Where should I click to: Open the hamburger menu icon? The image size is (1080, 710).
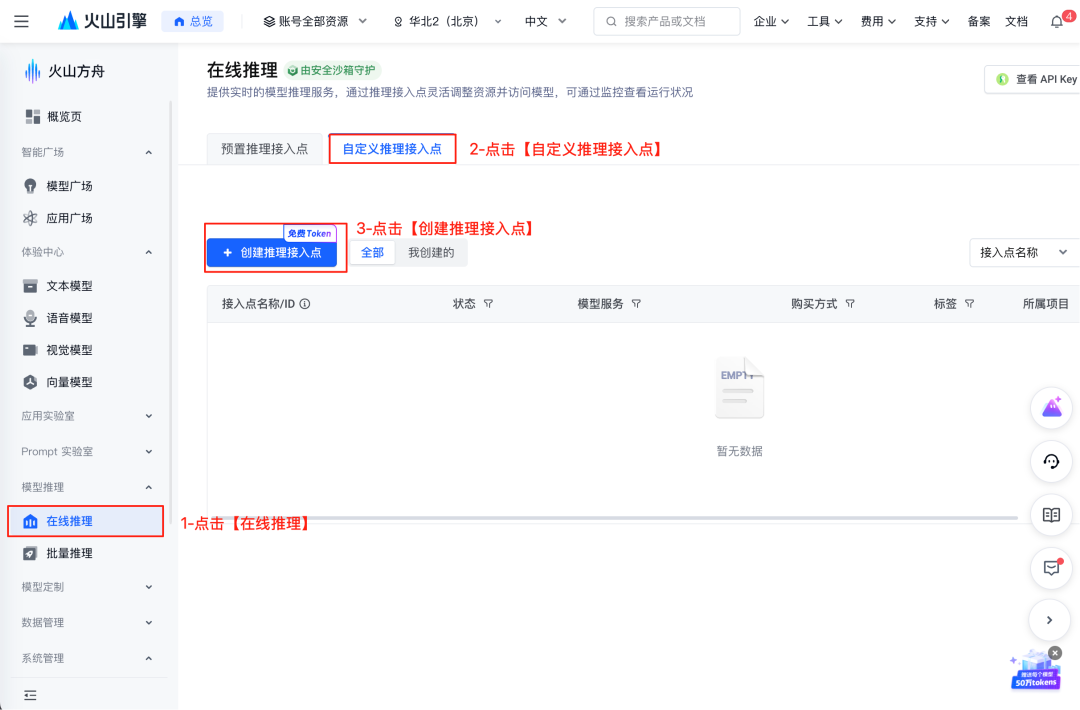(21, 21)
